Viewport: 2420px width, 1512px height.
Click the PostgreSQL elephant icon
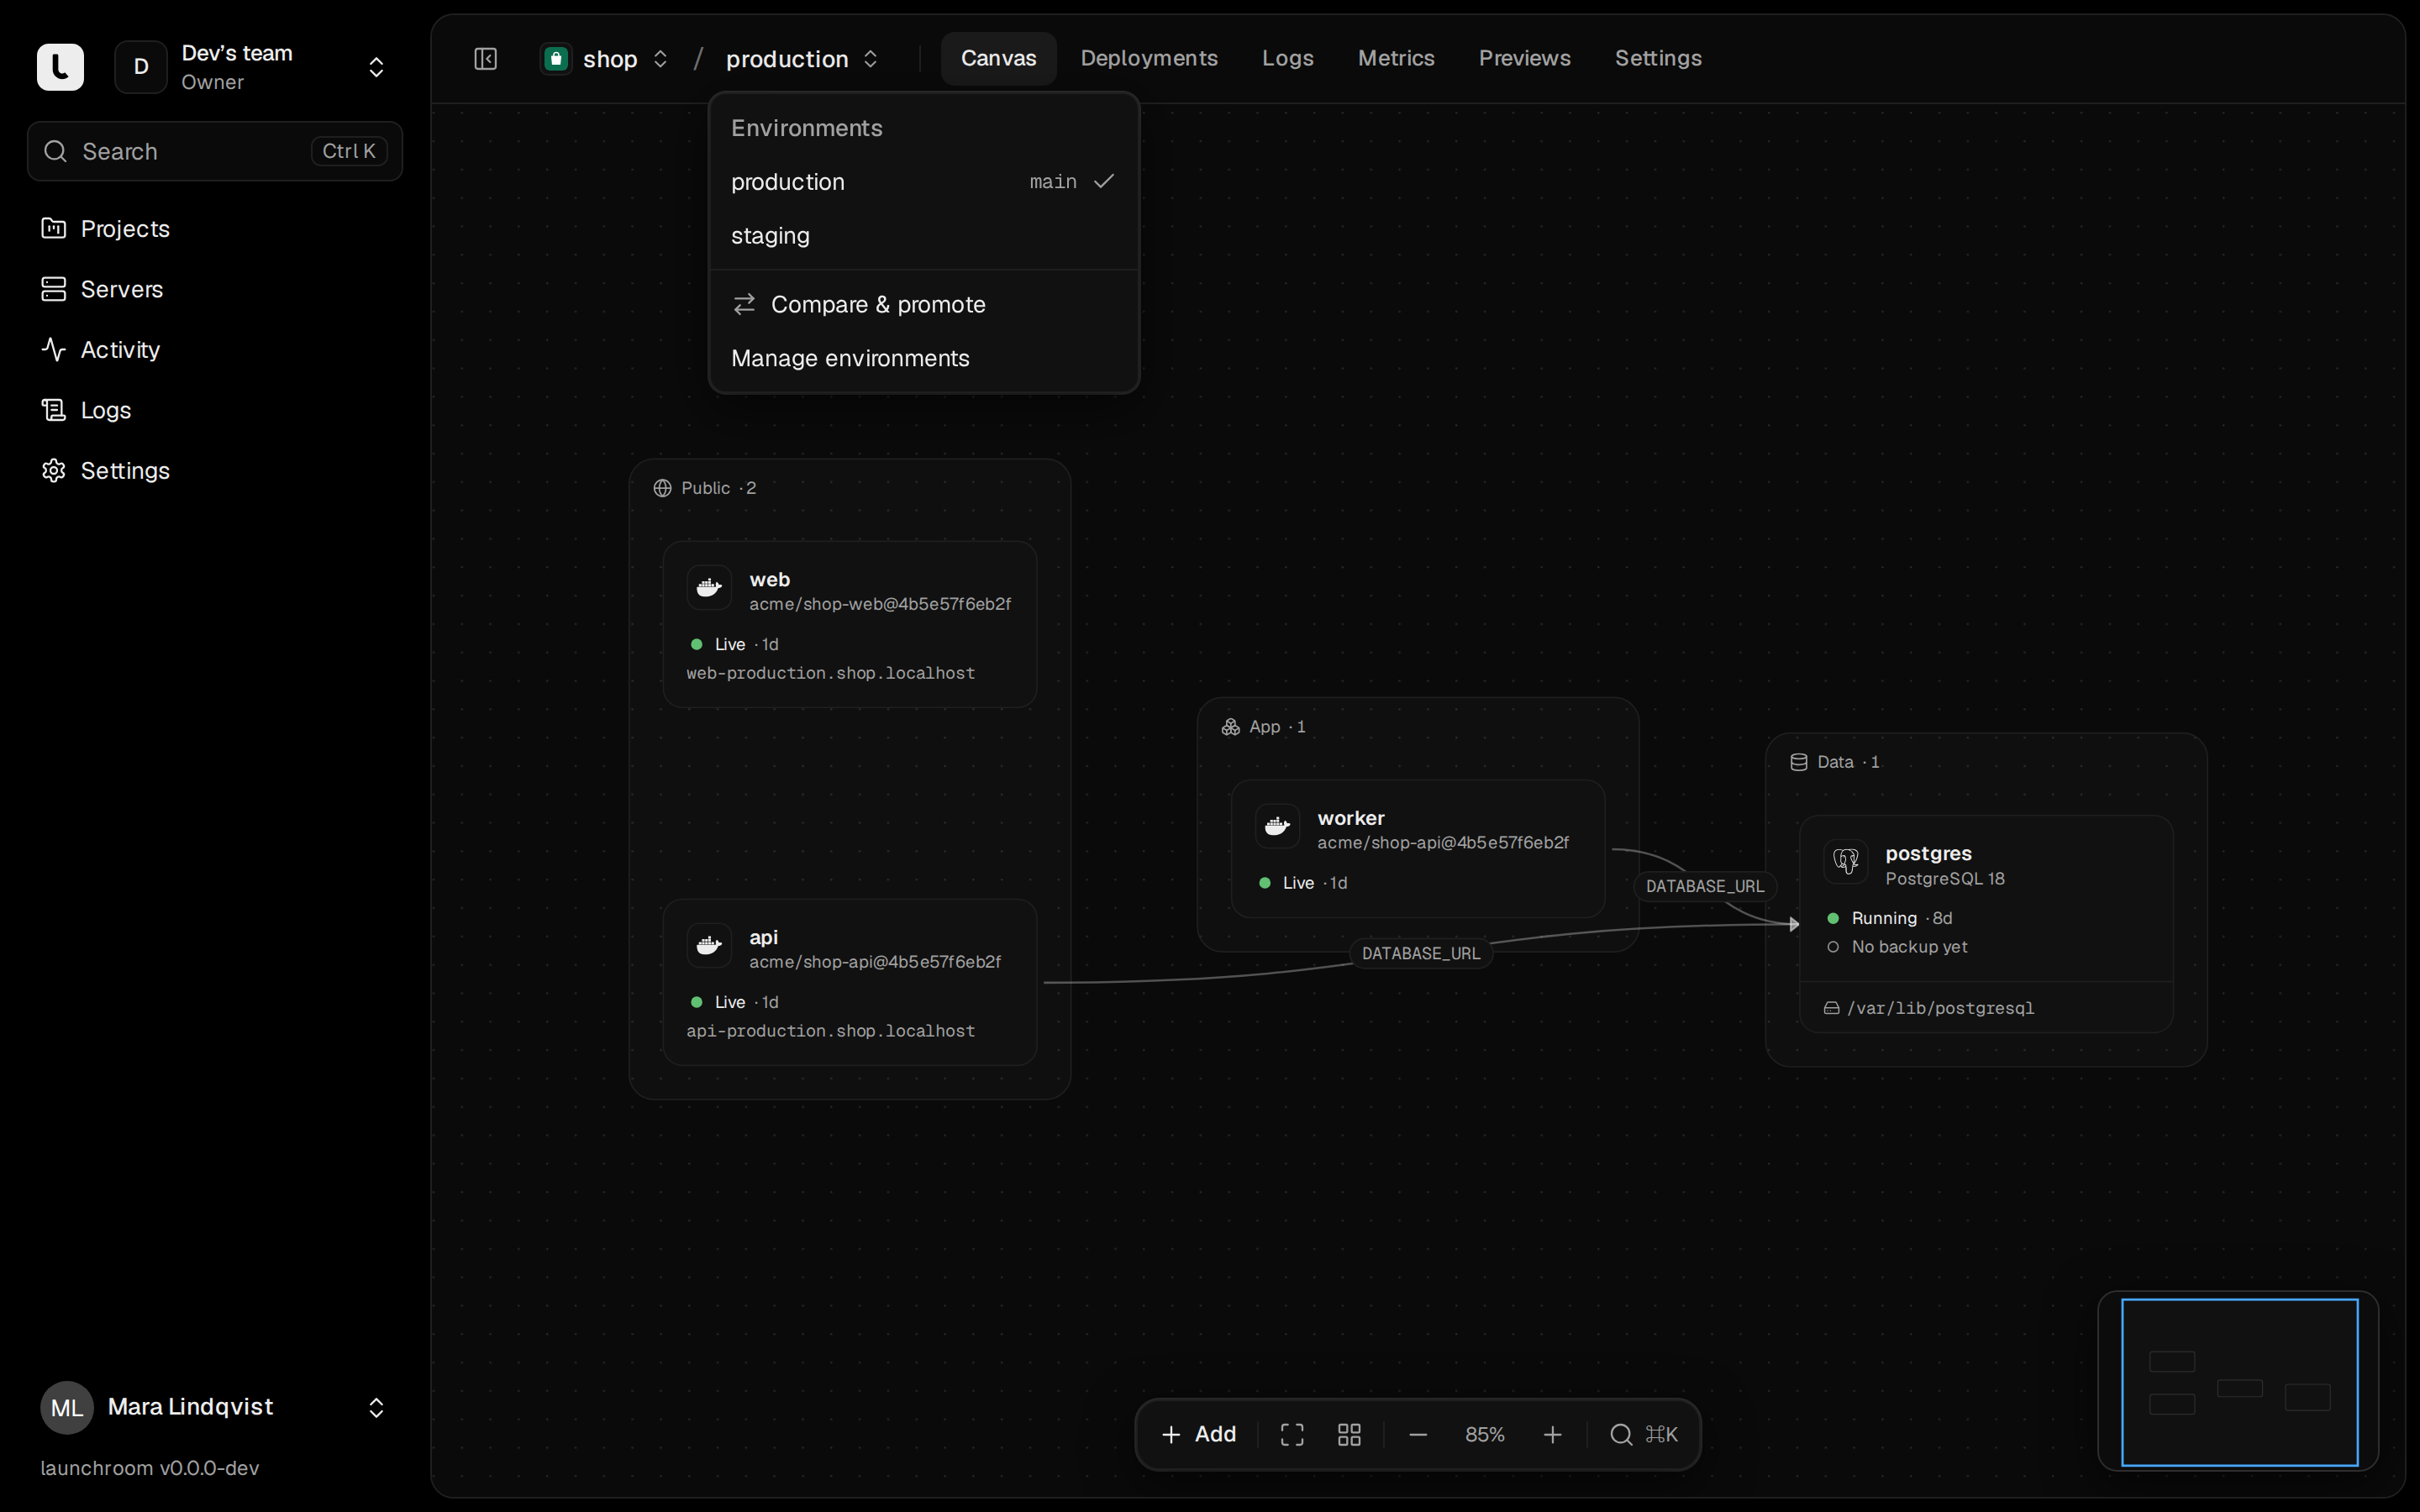coord(1845,861)
